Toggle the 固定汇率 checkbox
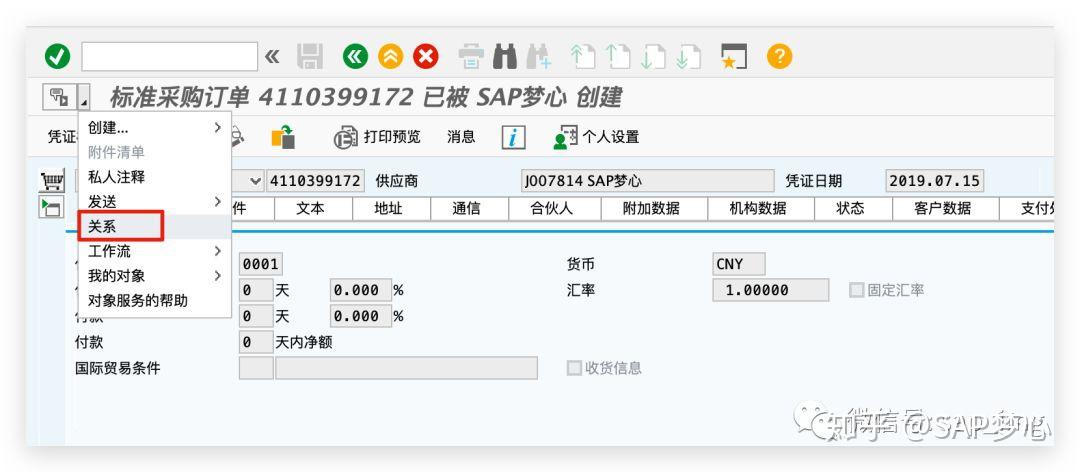Screen dimensions: 1080x472 pyautogui.click(x=856, y=290)
